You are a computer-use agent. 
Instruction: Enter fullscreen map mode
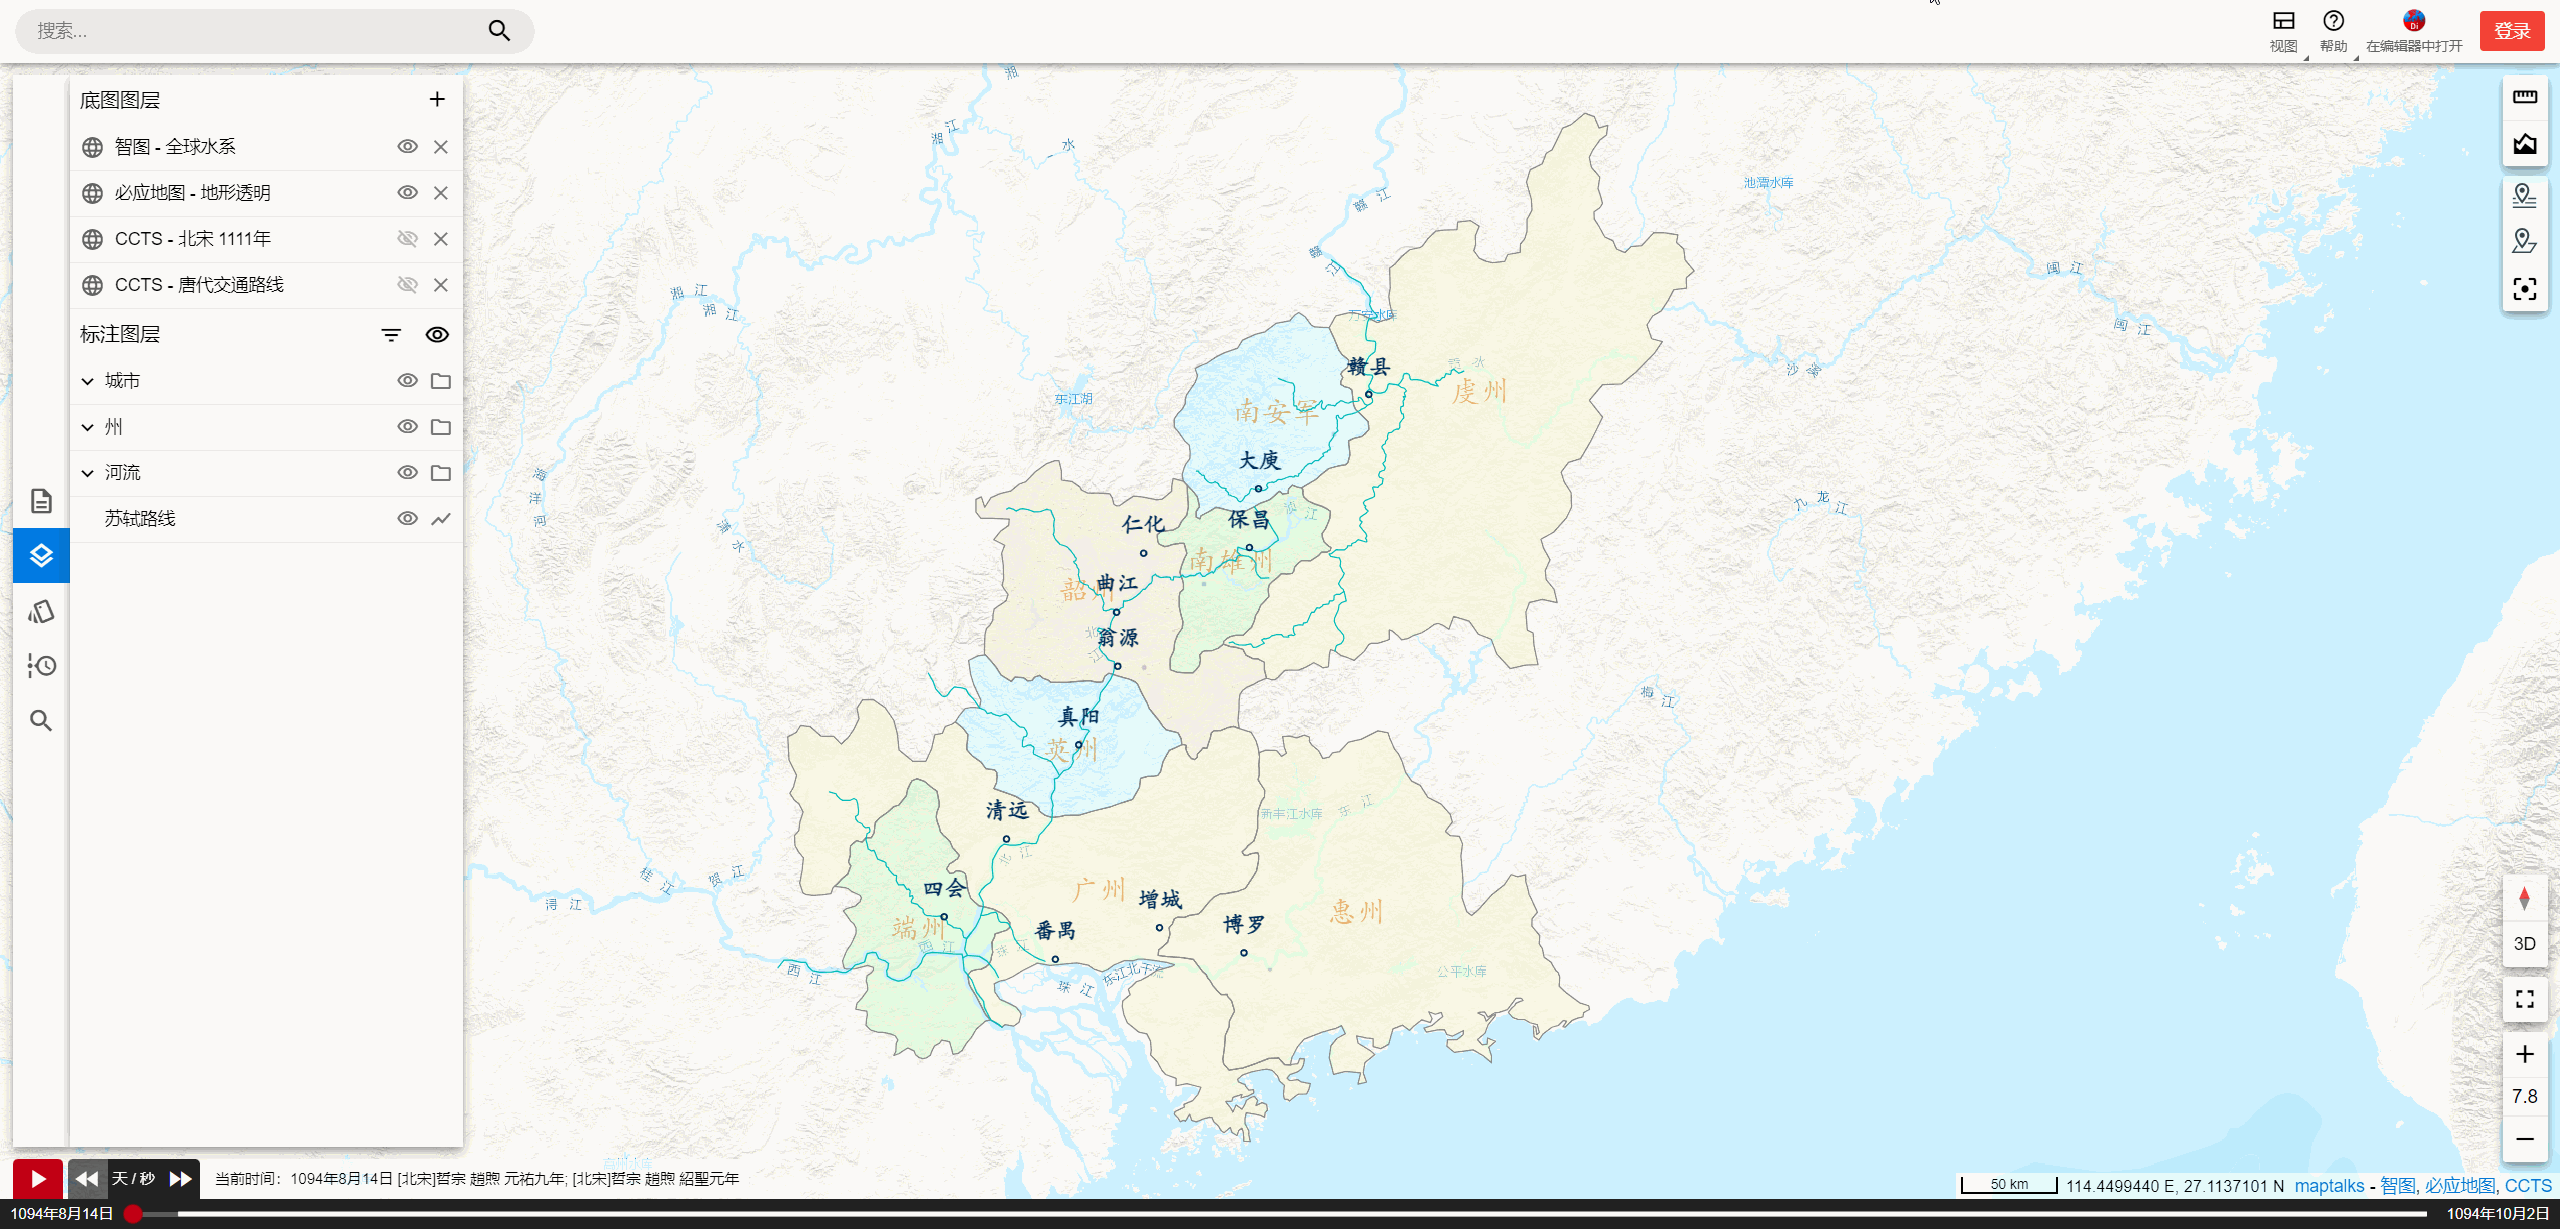pos(2524,999)
